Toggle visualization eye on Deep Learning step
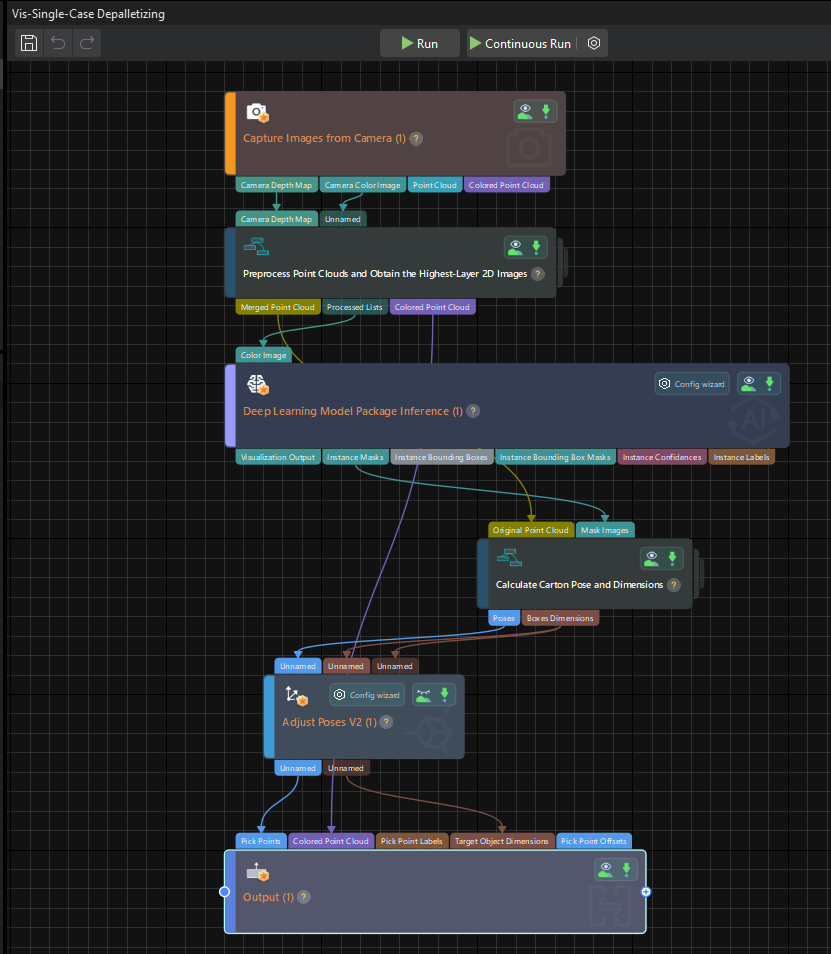 (749, 383)
